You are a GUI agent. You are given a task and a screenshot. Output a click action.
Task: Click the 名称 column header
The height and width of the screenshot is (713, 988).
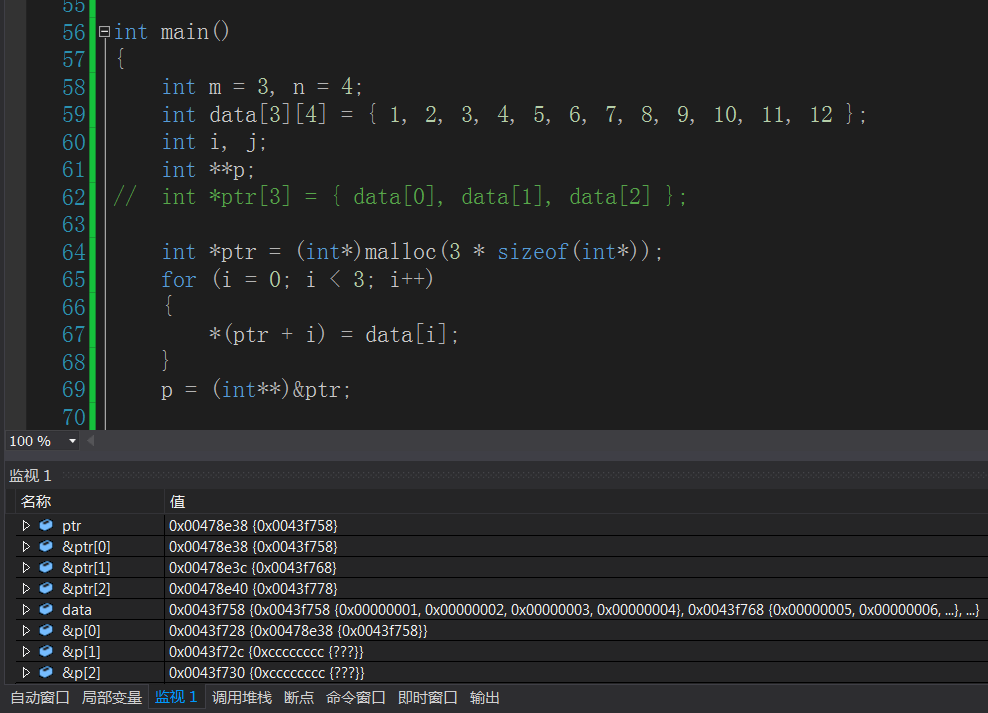(x=89, y=501)
